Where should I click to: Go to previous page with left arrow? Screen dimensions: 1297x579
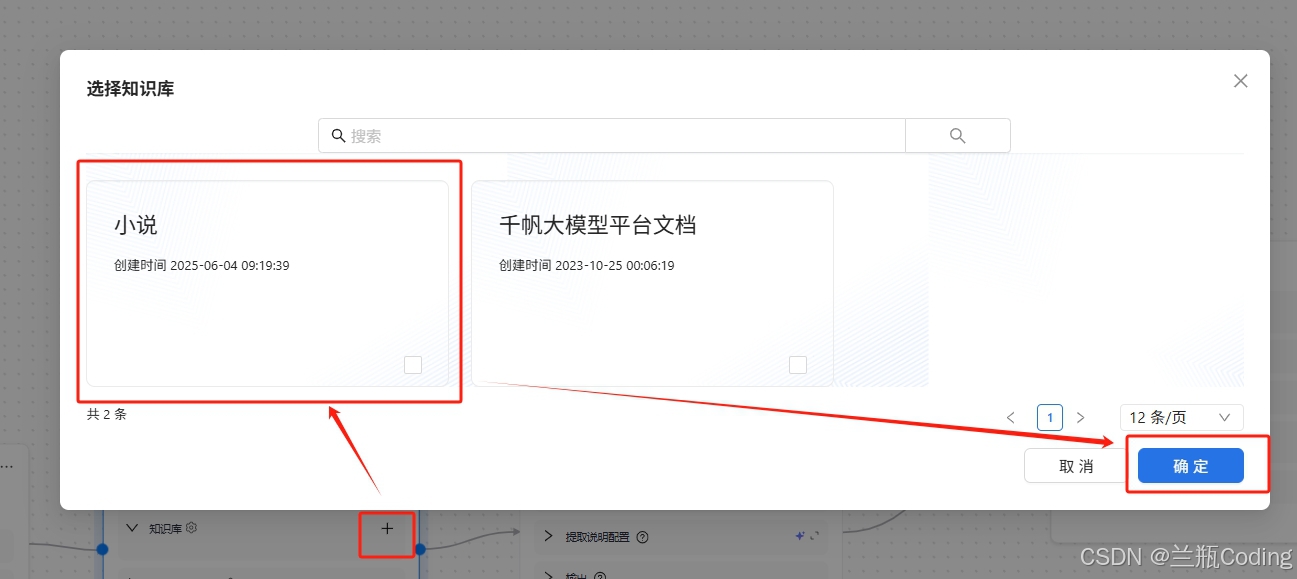point(1011,417)
